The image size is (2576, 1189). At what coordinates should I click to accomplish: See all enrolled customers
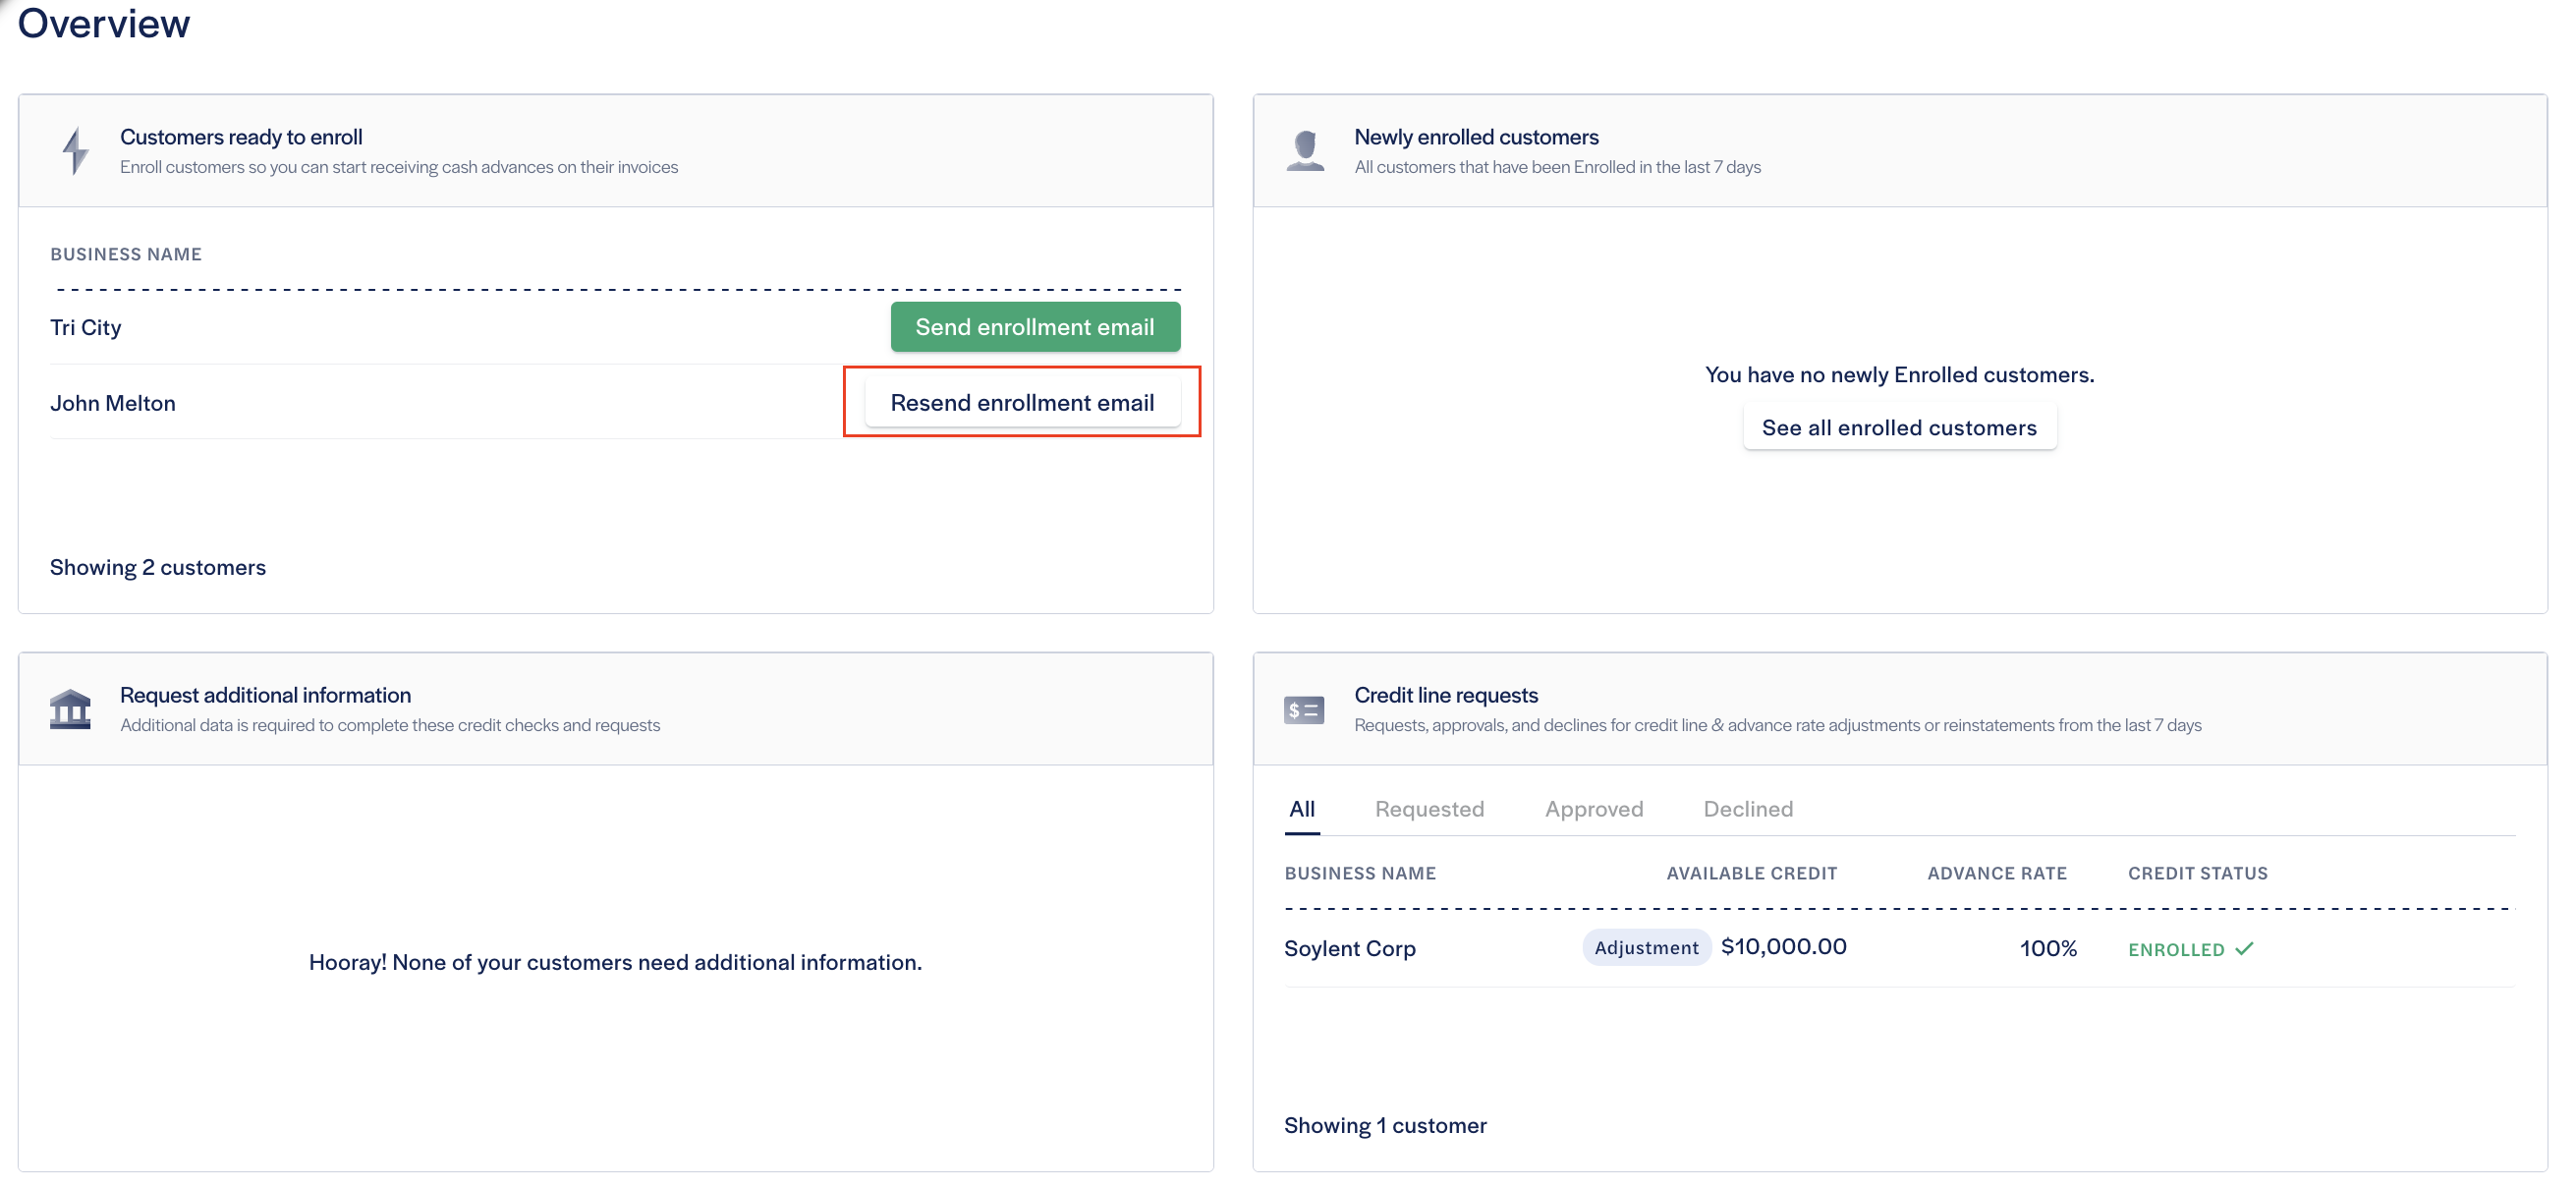click(1898, 427)
